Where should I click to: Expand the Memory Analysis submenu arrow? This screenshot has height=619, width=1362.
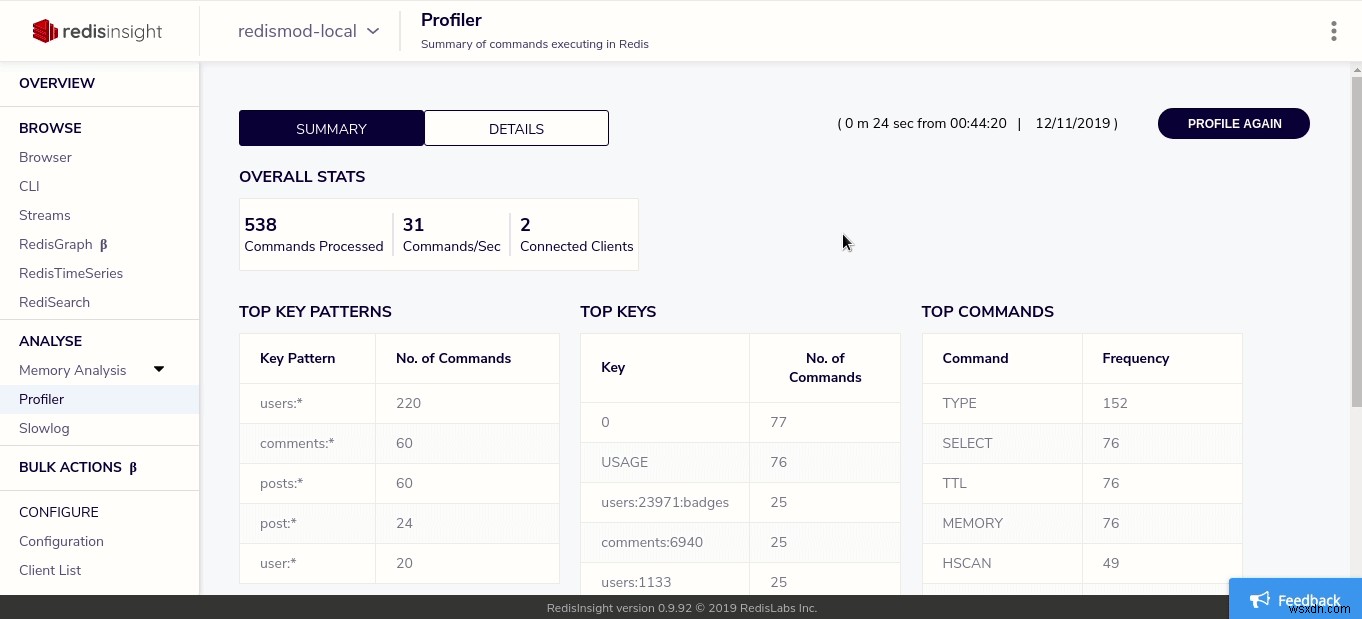click(x=158, y=369)
